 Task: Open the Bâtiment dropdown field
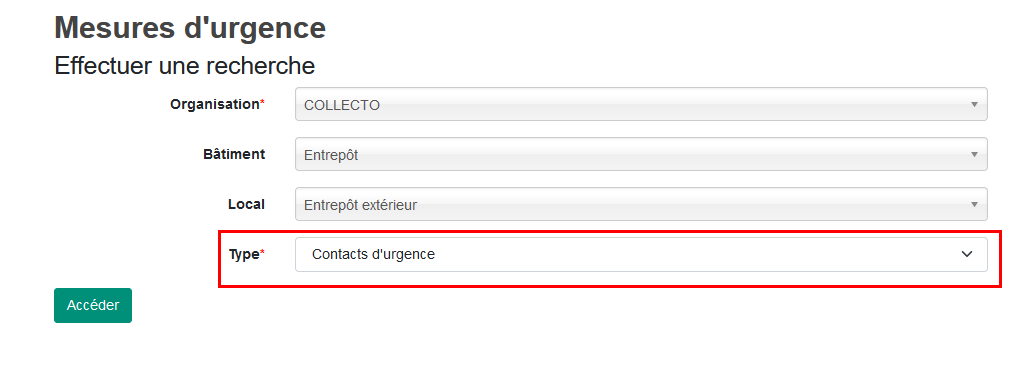[641, 154]
